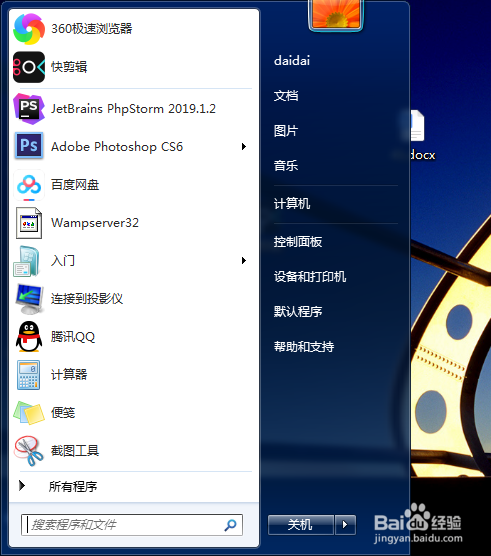This screenshot has height=556, width=491.
Task: Open 音乐 library
Action: 286,166
